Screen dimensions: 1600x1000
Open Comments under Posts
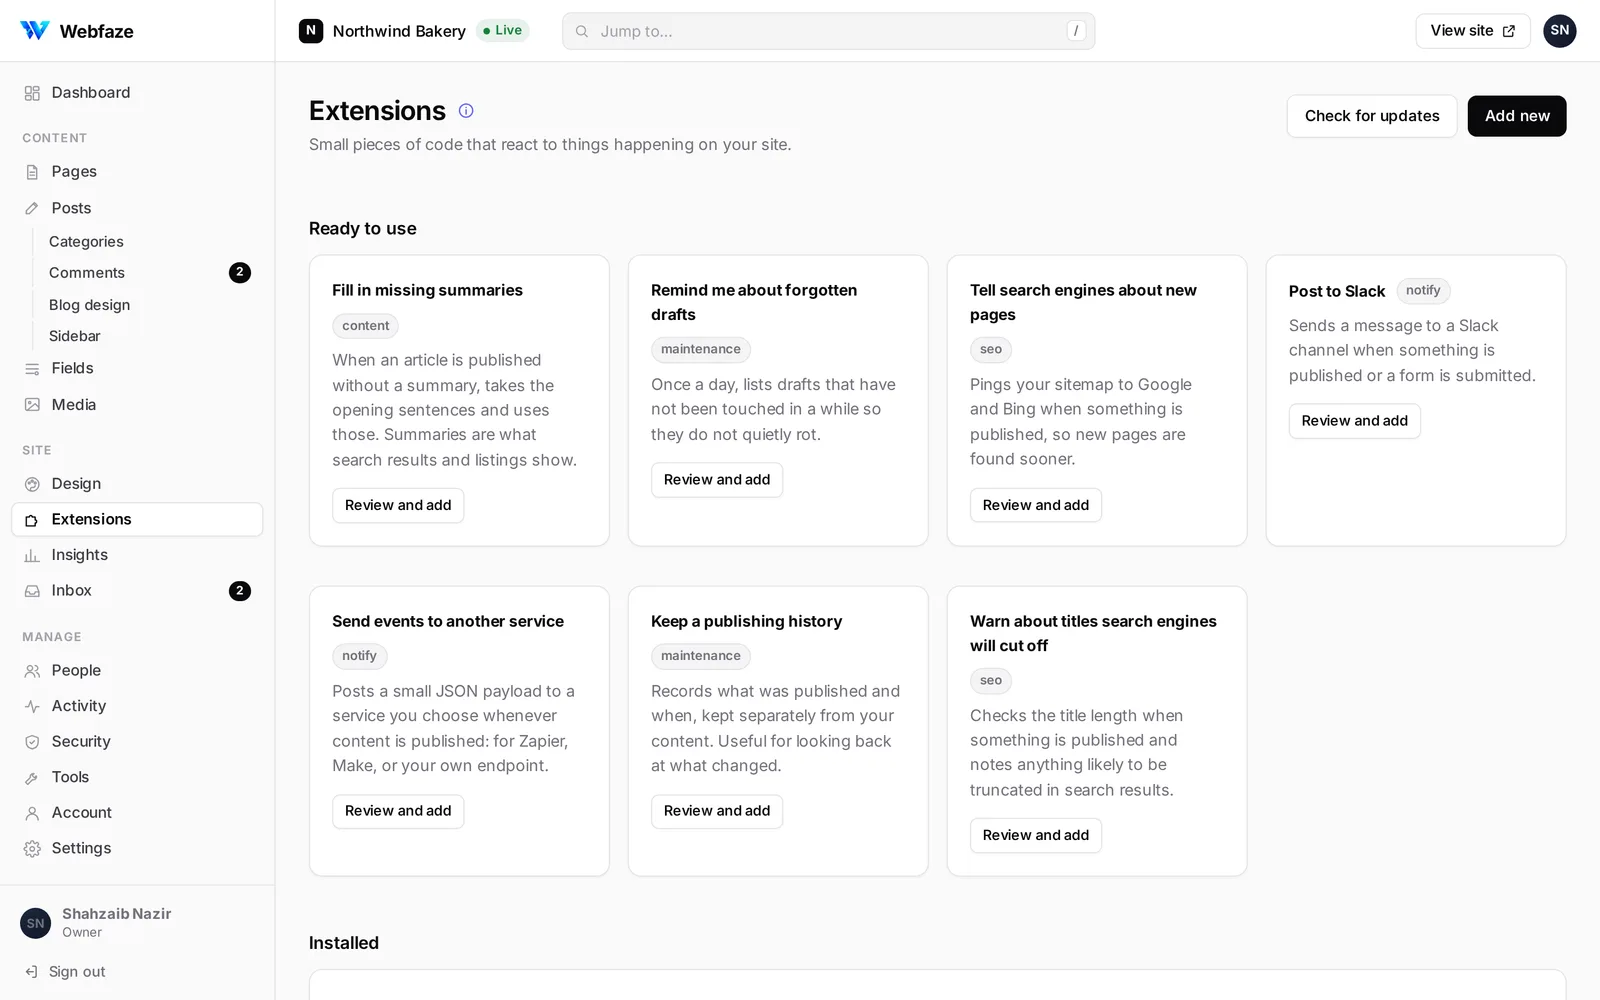tap(87, 273)
